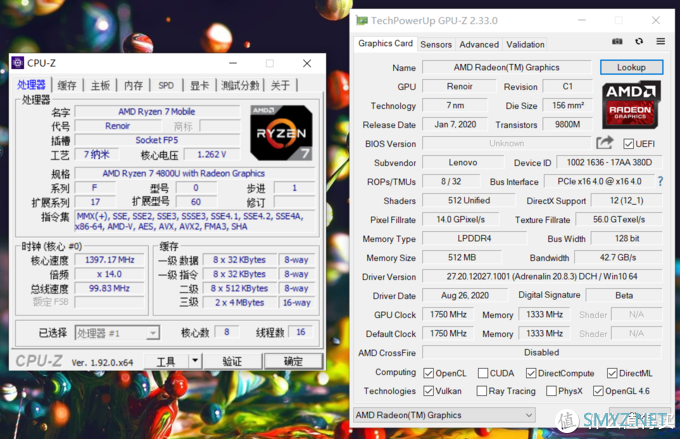Switch to the 显卡 tab in CPU-Z

click(199, 85)
